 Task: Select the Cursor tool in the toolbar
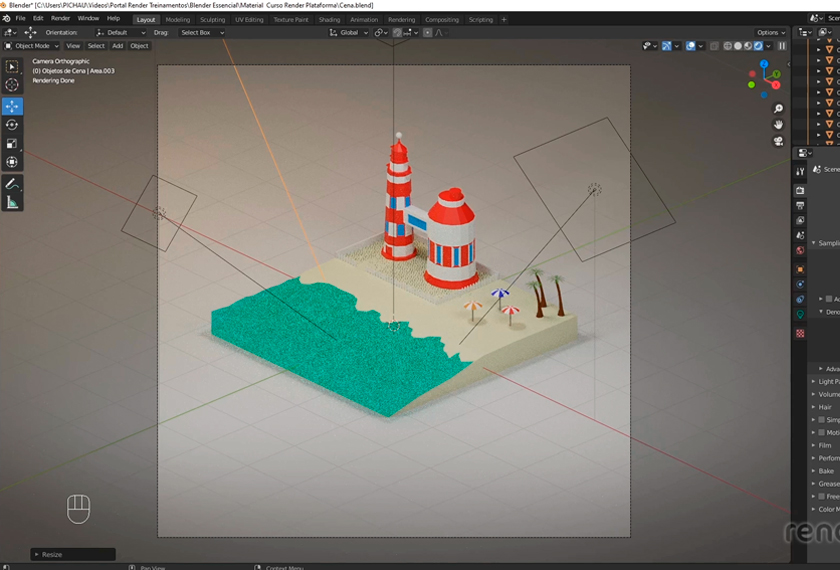(x=12, y=86)
